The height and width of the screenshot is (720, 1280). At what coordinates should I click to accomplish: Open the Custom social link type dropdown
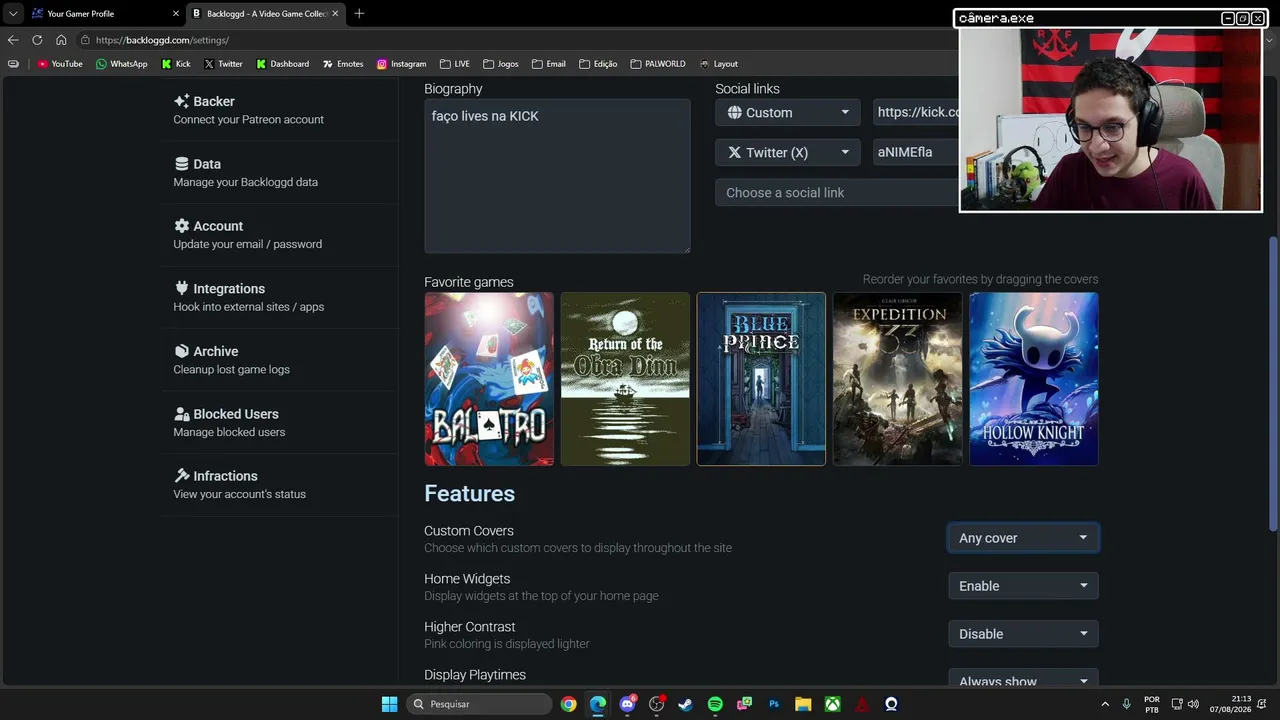click(x=787, y=113)
